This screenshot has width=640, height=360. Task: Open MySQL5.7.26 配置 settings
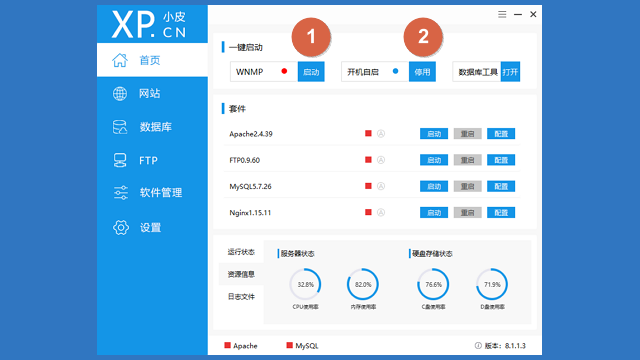pyautogui.click(x=501, y=186)
